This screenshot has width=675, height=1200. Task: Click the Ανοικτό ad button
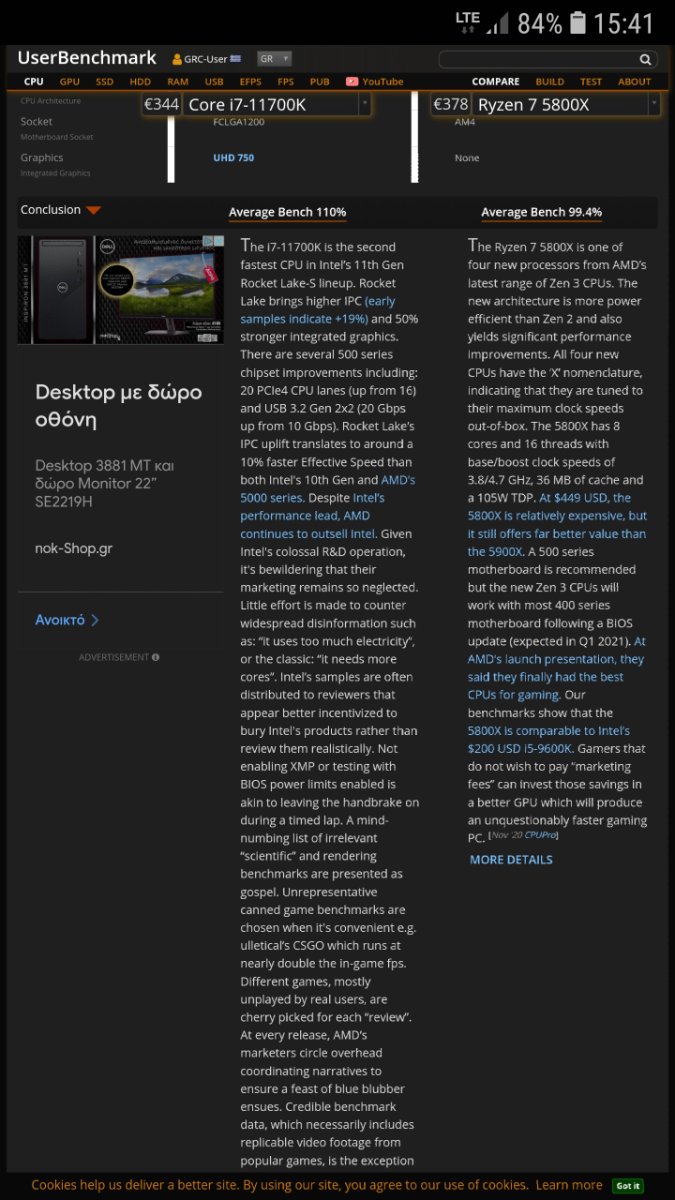pyautogui.click(x=67, y=620)
